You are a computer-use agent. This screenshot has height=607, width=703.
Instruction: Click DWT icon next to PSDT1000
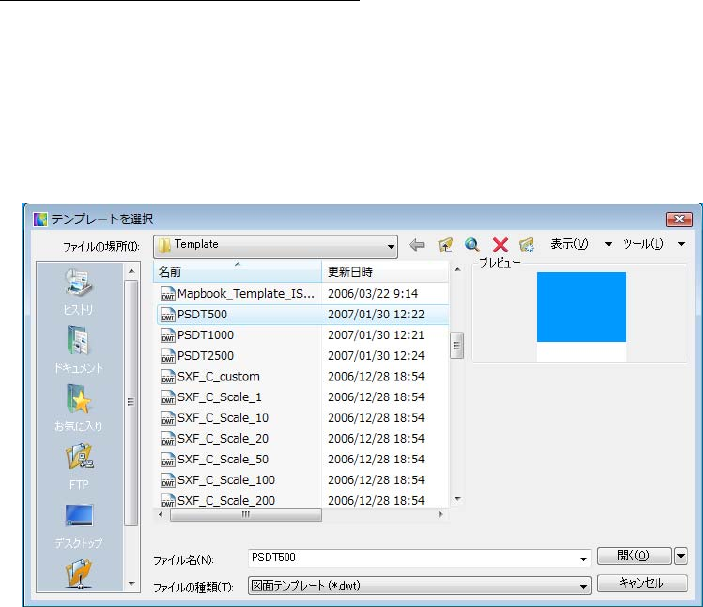(x=168, y=335)
